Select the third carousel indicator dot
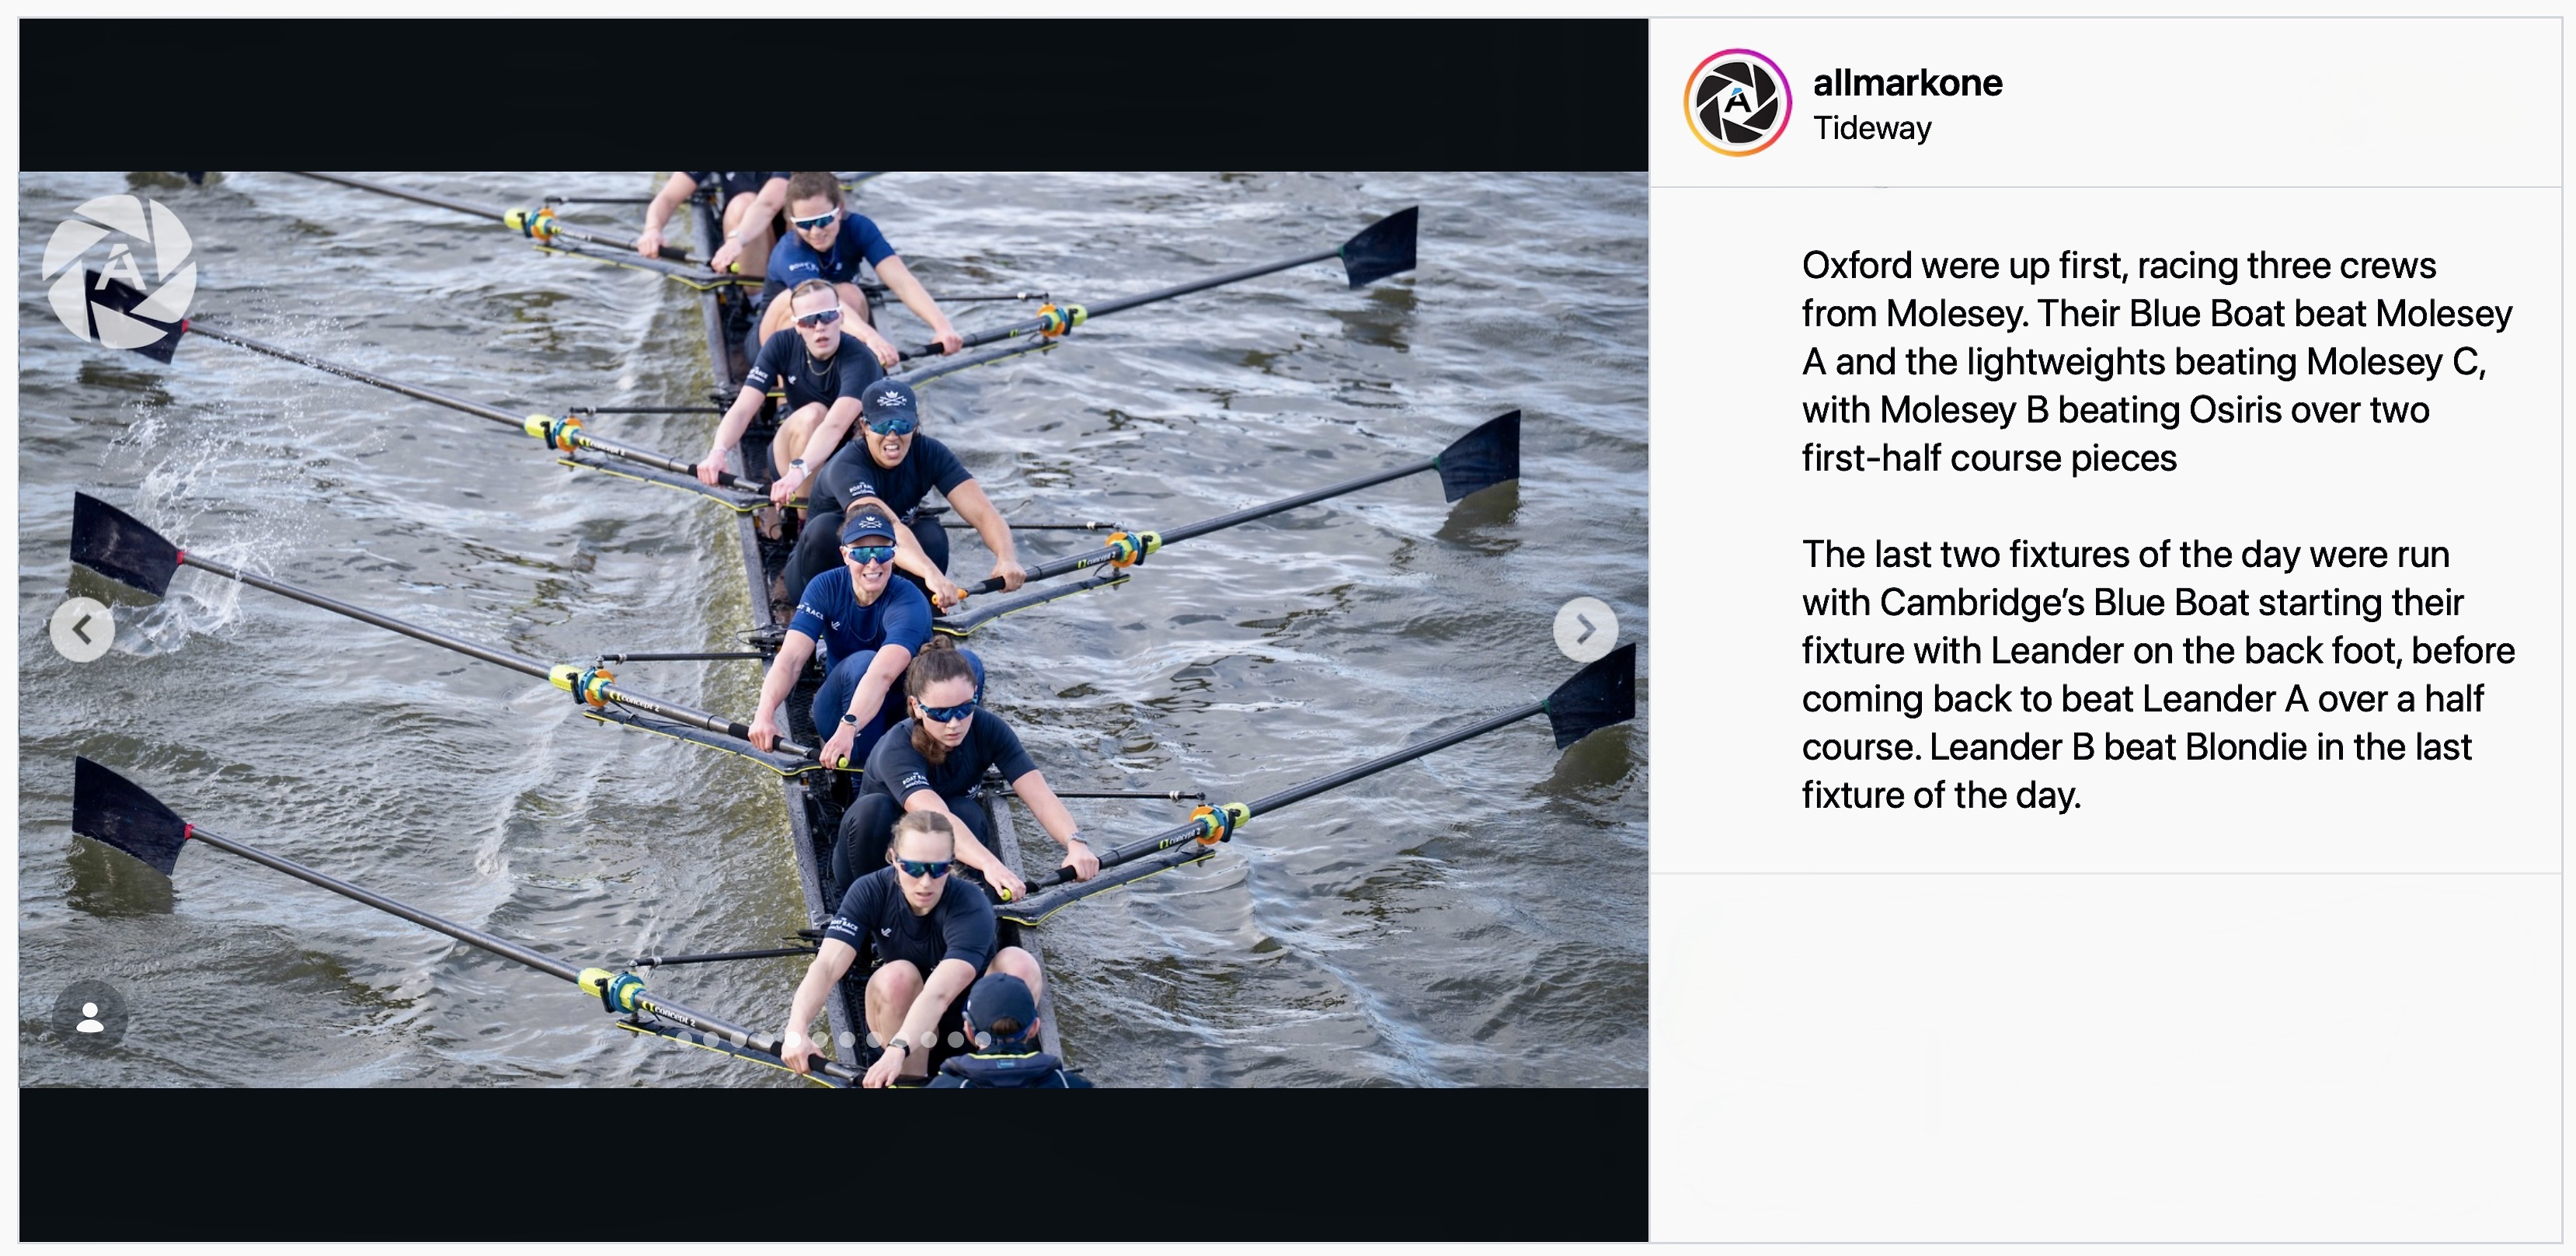Image resolution: width=2576 pixels, height=1256 pixels. [739, 1040]
